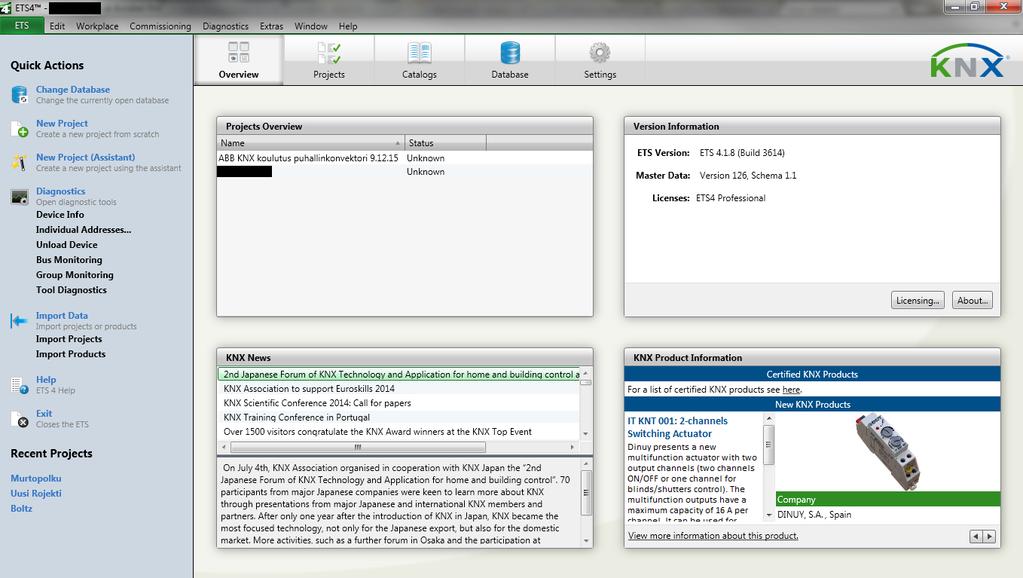Show previous KNX product arrow
1023x578 pixels.
coord(976,536)
